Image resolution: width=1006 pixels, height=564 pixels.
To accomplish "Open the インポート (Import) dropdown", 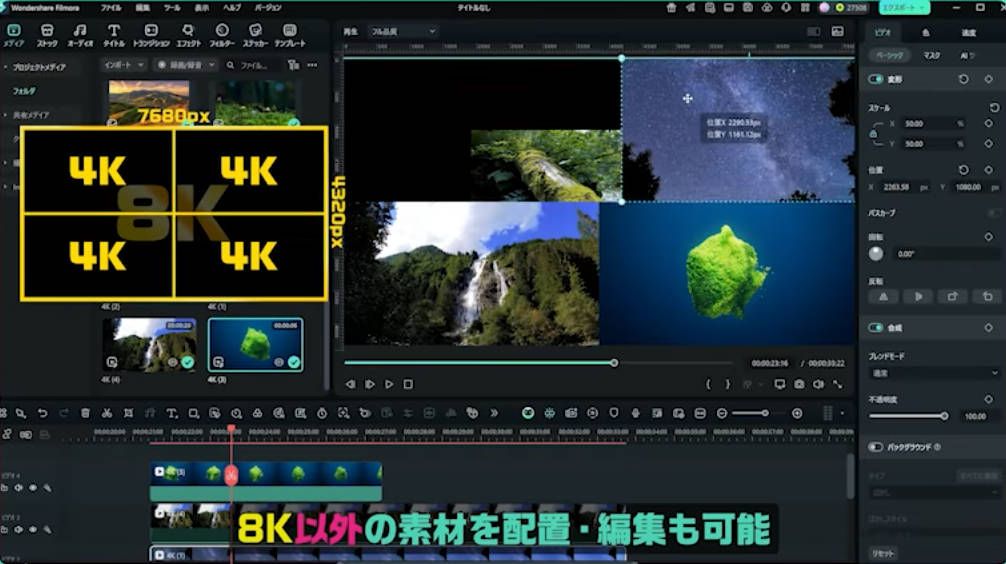I will click(124, 65).
